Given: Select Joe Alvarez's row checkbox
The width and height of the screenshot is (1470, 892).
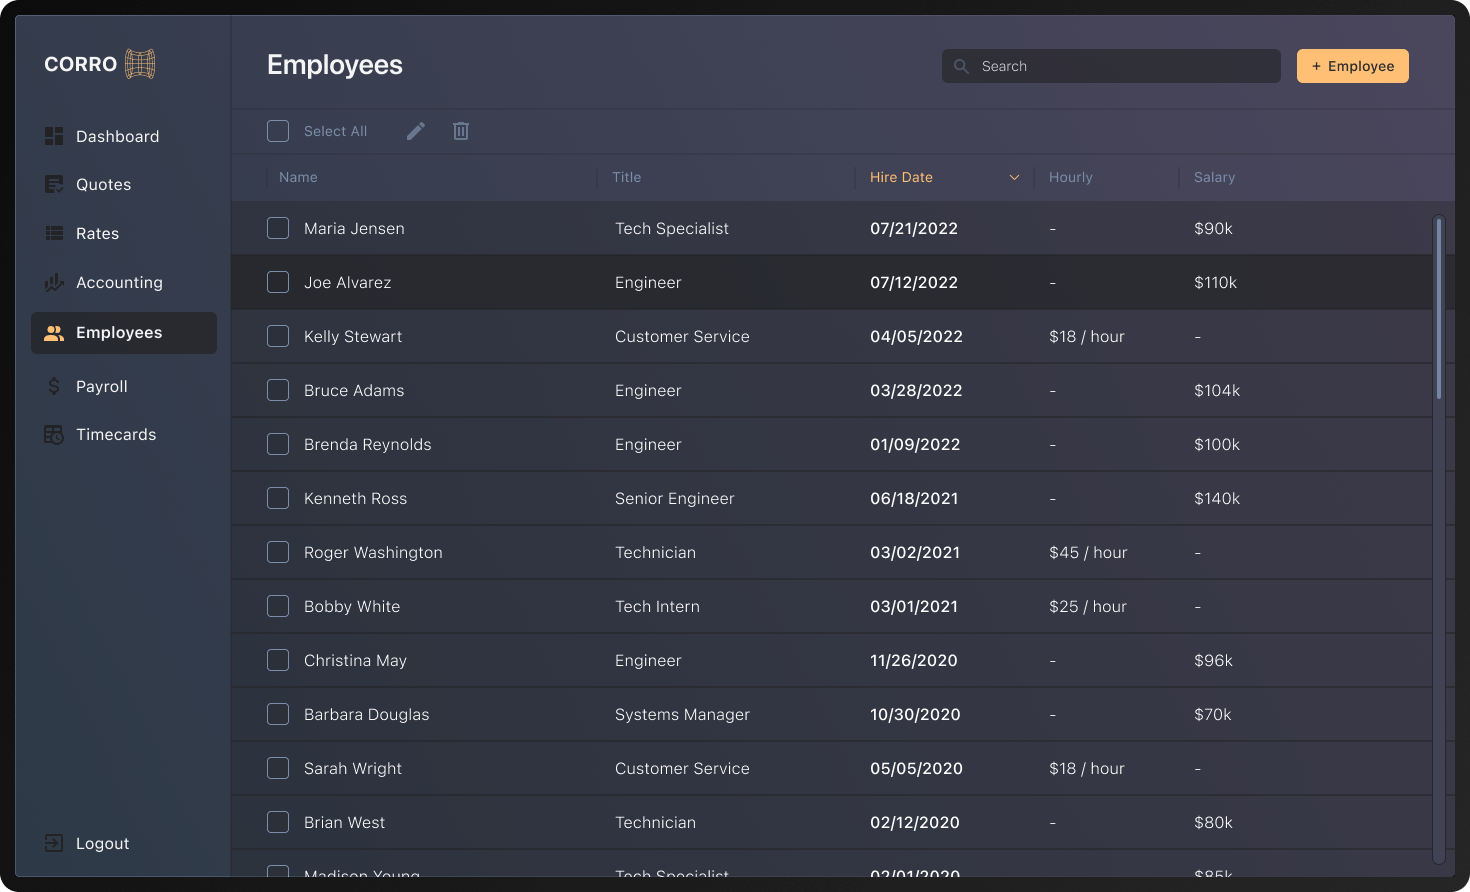Looking at the screenshot, I should 278,282.
